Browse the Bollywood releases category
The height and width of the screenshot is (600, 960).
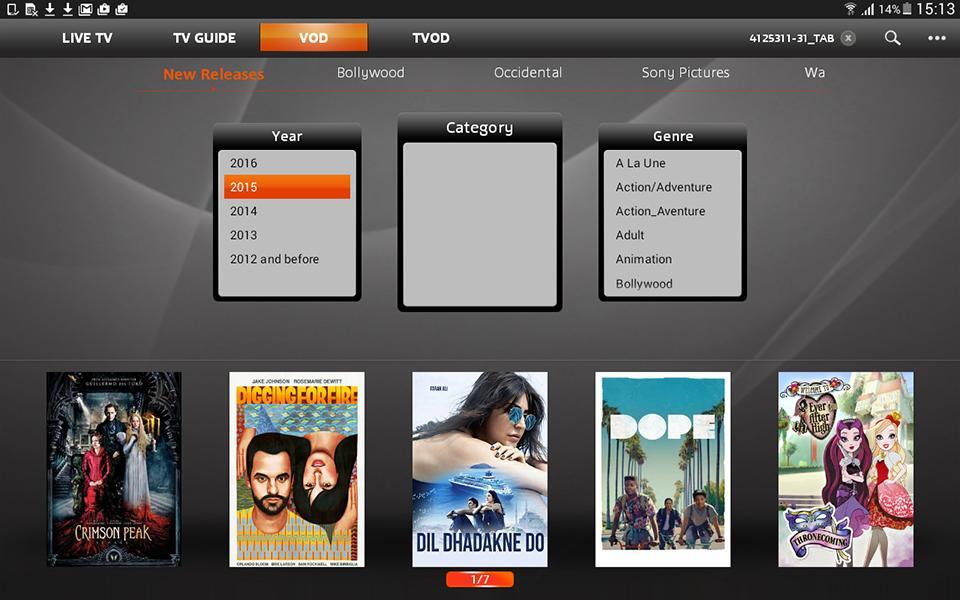pos(370,72)
